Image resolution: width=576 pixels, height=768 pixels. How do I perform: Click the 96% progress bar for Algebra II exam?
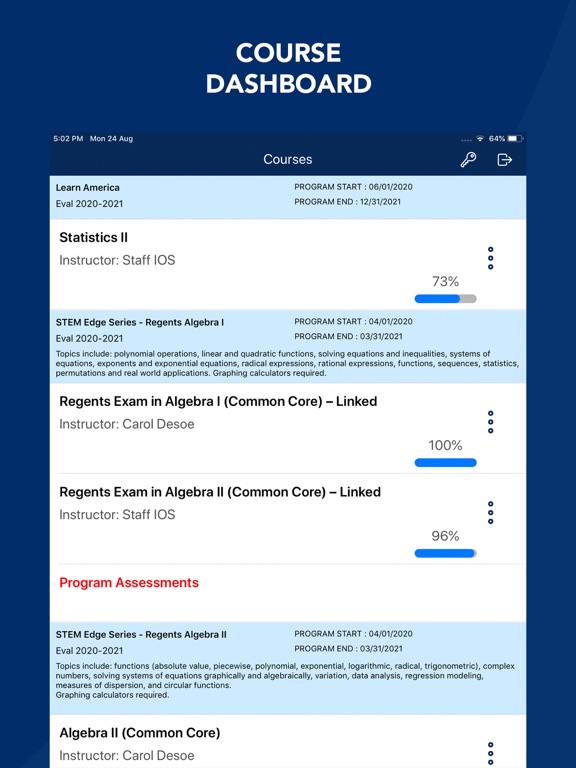pos(445,553)
